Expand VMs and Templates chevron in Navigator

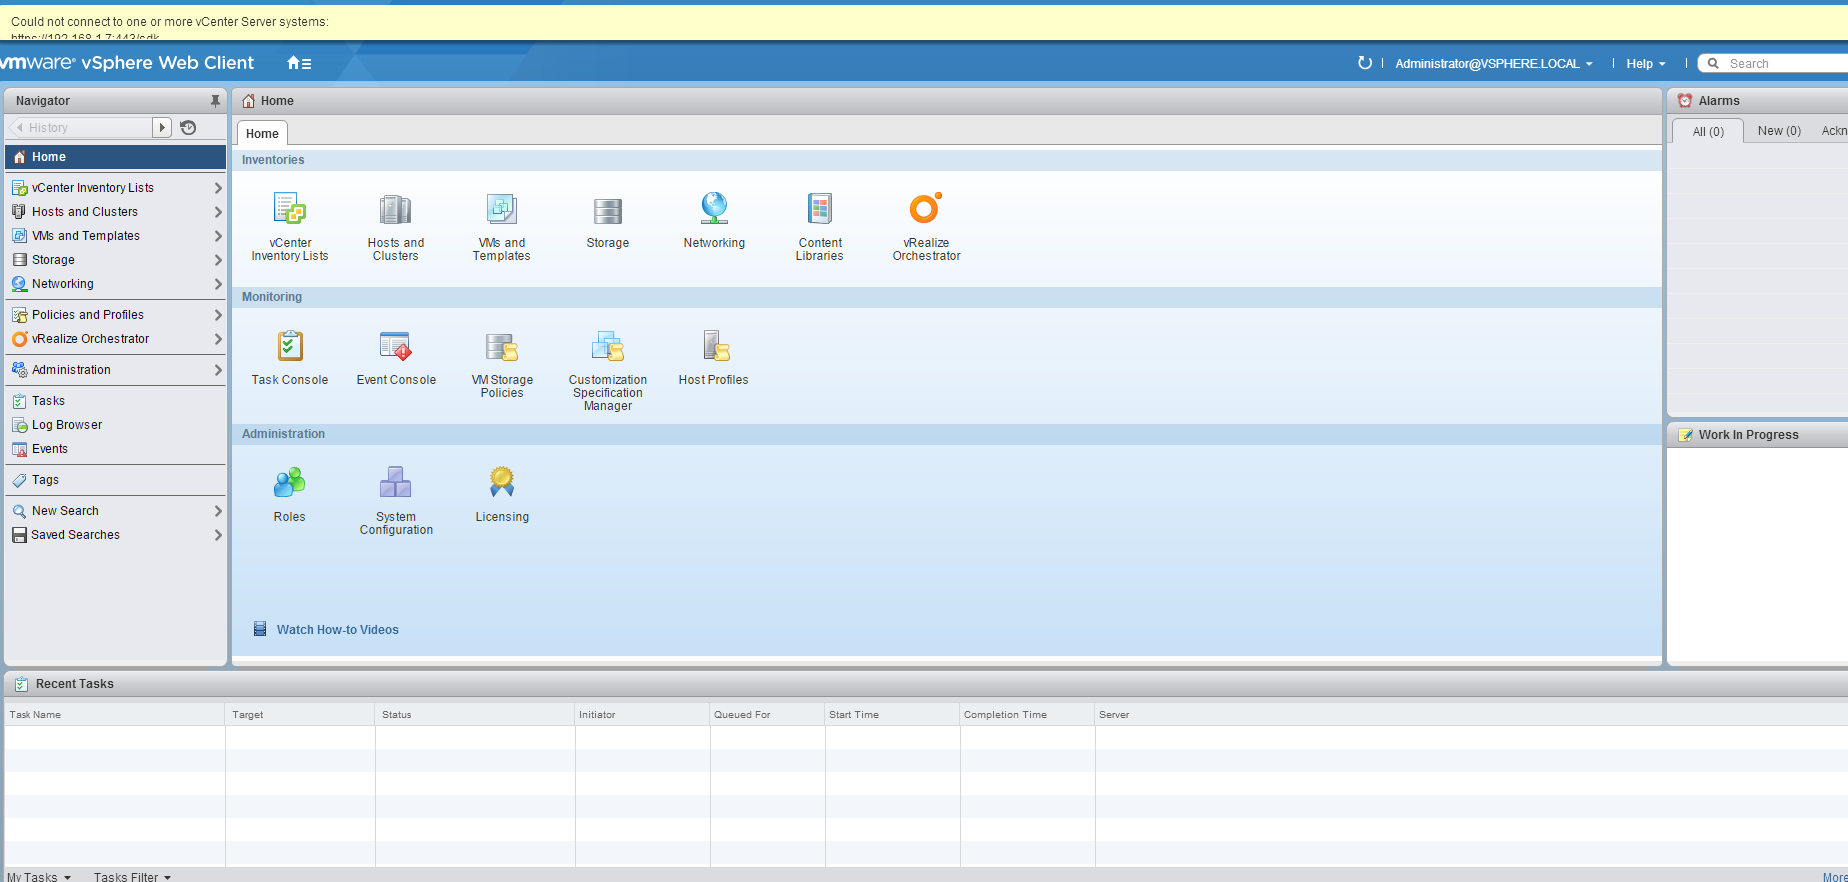click(x=217, y=236)
